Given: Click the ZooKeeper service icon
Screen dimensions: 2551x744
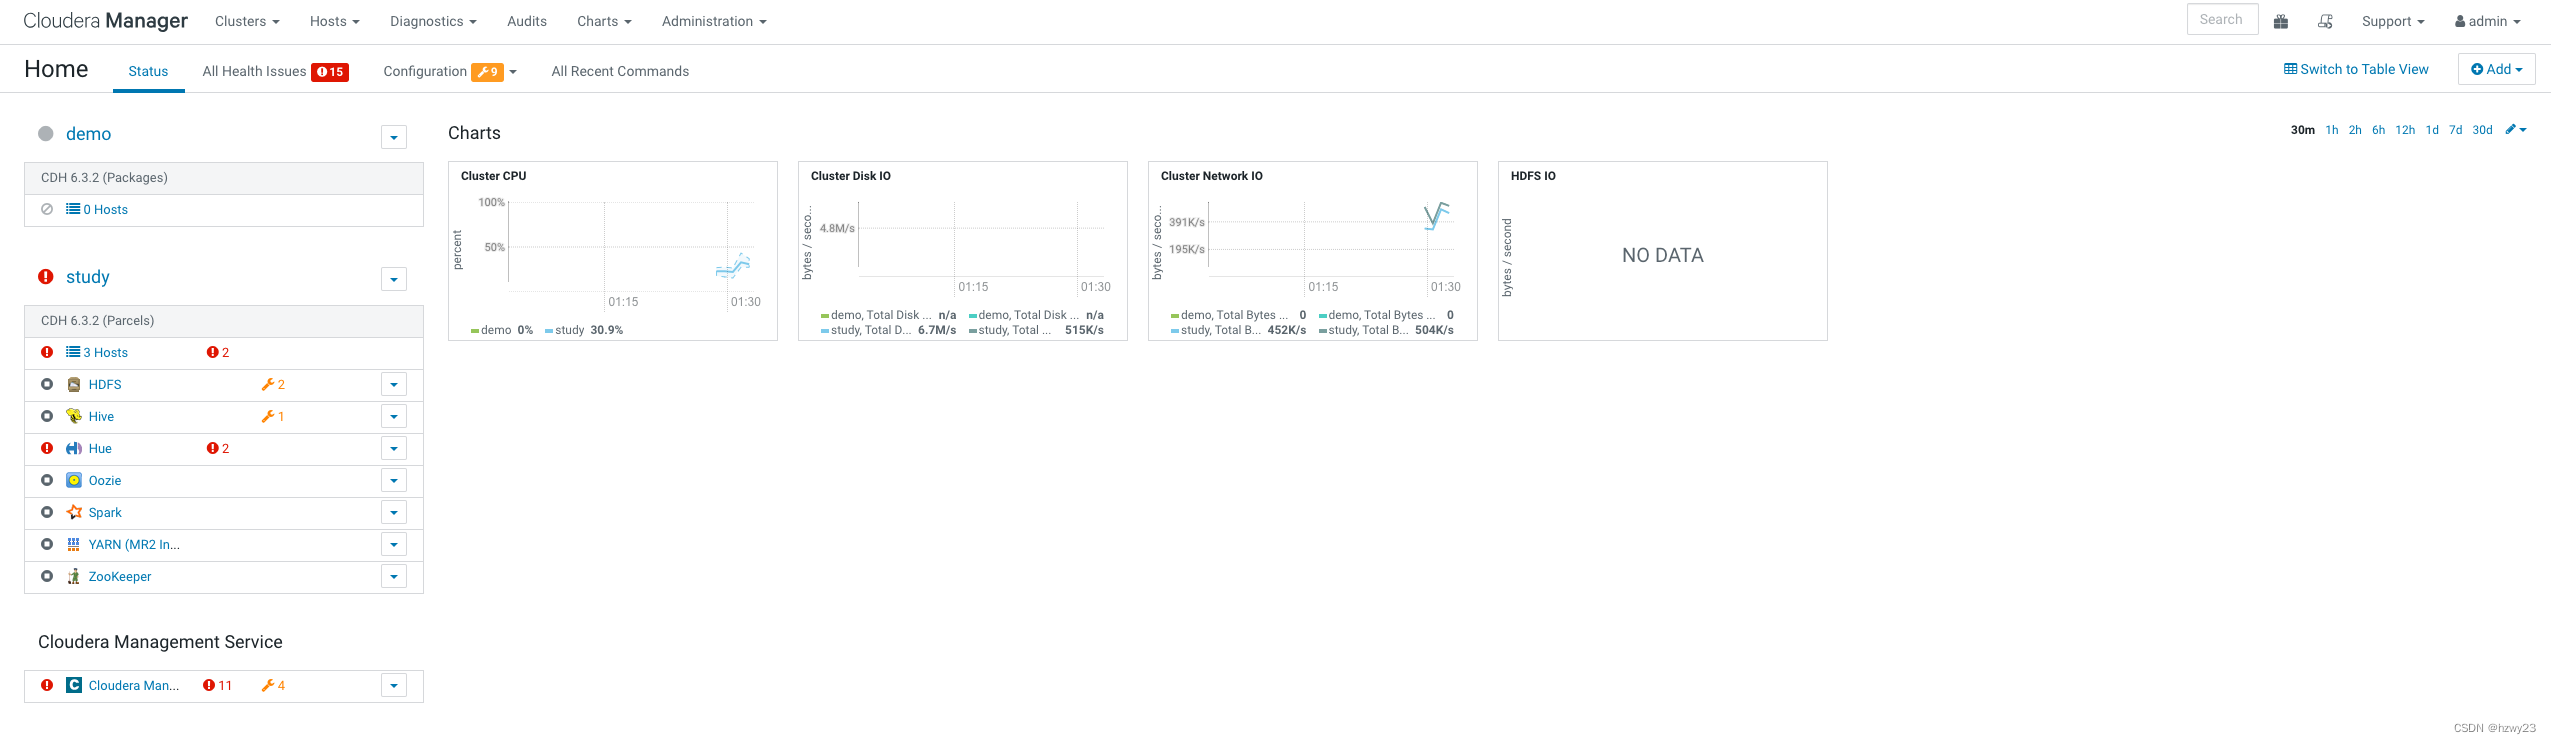Looking at the screenshot, I should pos(73,577).
